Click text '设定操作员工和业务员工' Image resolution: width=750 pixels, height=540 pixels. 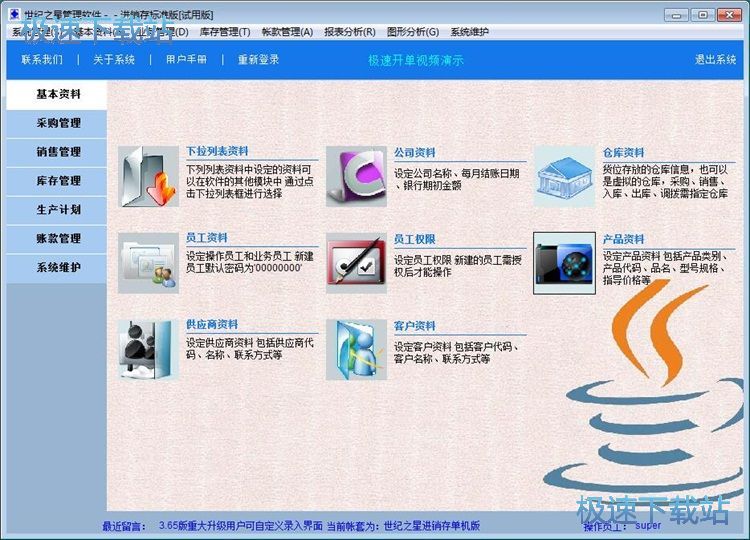coord(239,256)
